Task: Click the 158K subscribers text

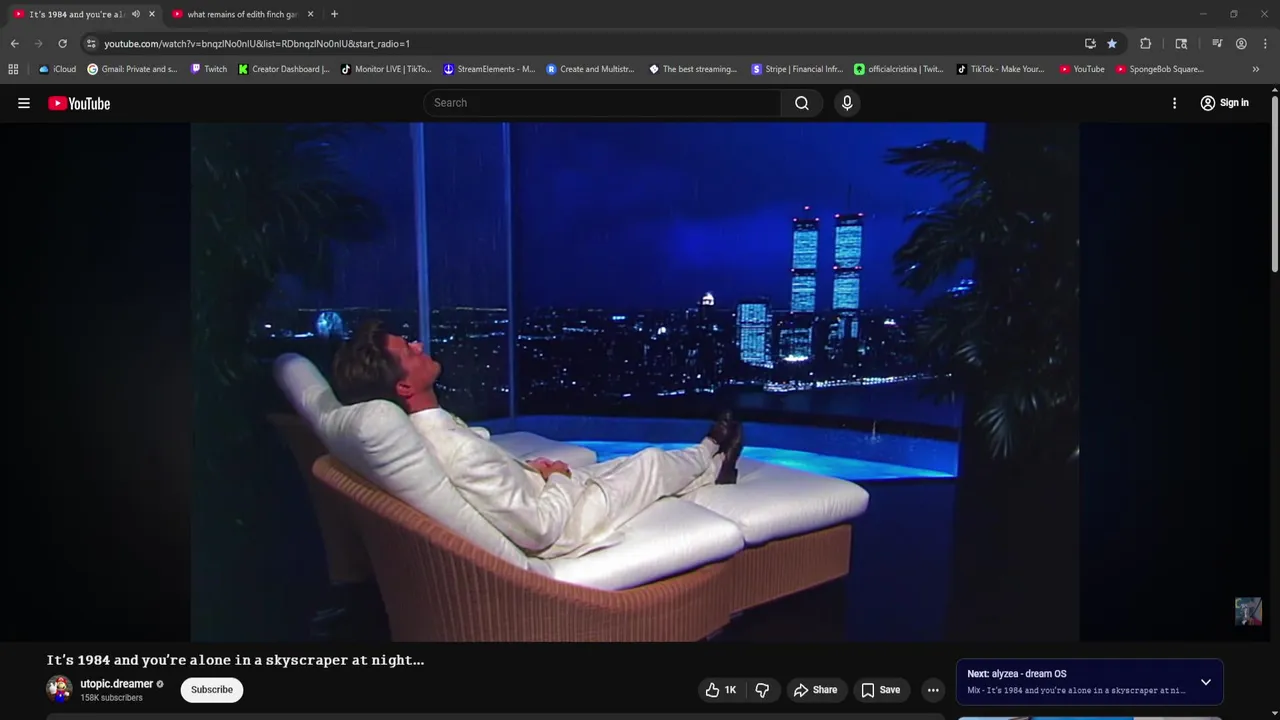Action: point(111,698)
